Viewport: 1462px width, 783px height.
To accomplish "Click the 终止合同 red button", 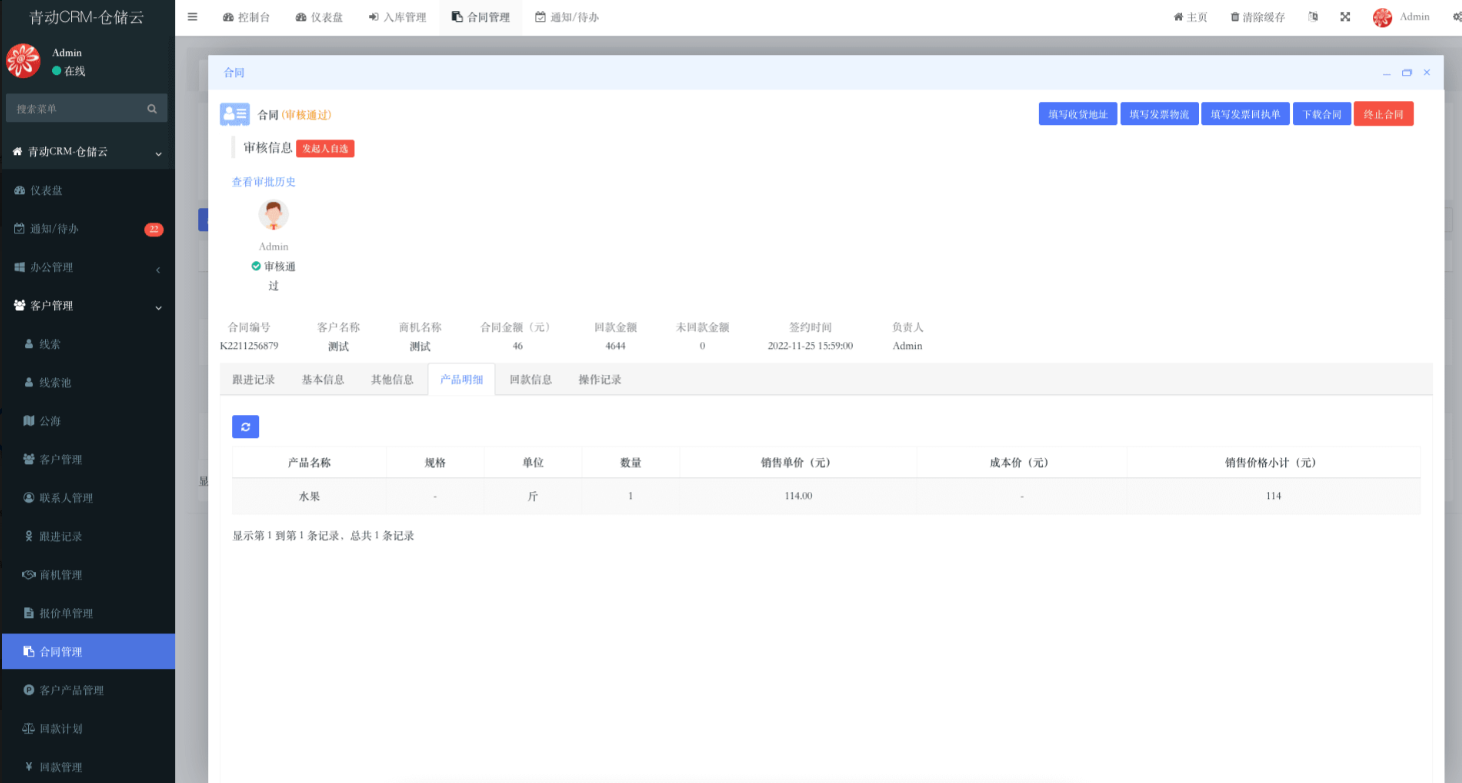I will 1383,115.
